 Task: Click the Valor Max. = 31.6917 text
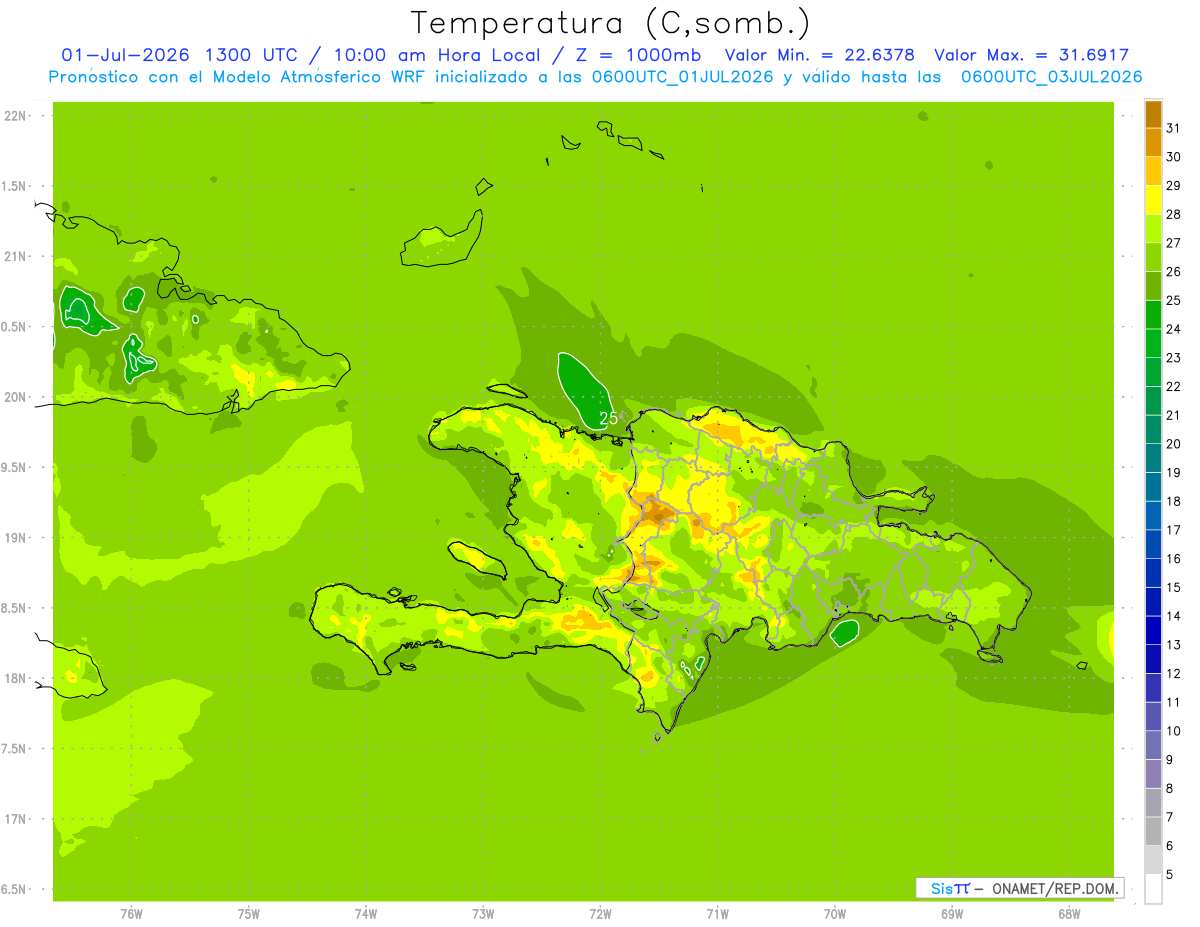pyautogui.click(x=1032, y=55)
